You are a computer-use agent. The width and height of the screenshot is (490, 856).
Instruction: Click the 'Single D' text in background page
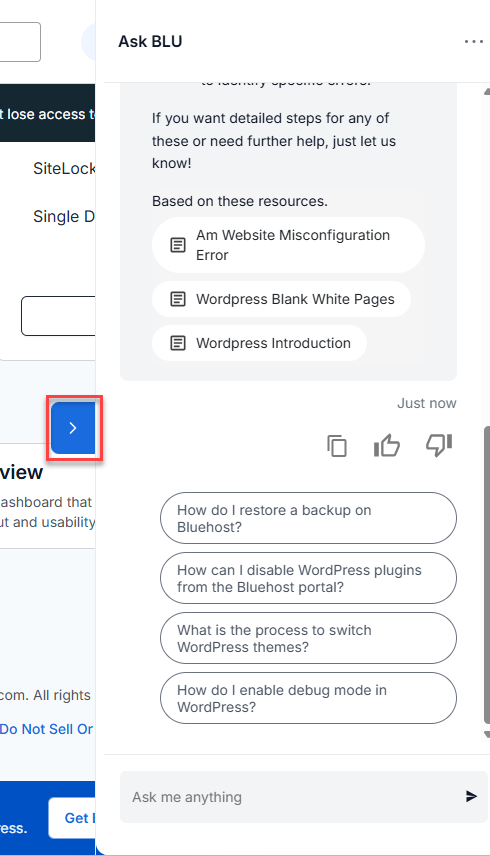(64, 217)
